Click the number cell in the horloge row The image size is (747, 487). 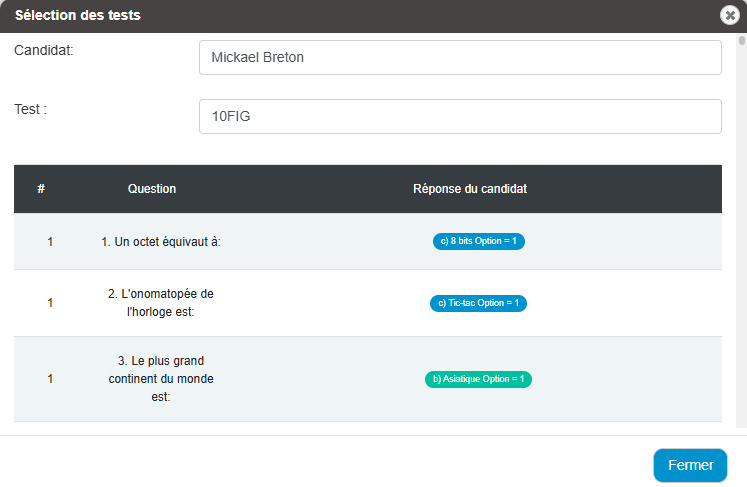(x=50, y=303)
